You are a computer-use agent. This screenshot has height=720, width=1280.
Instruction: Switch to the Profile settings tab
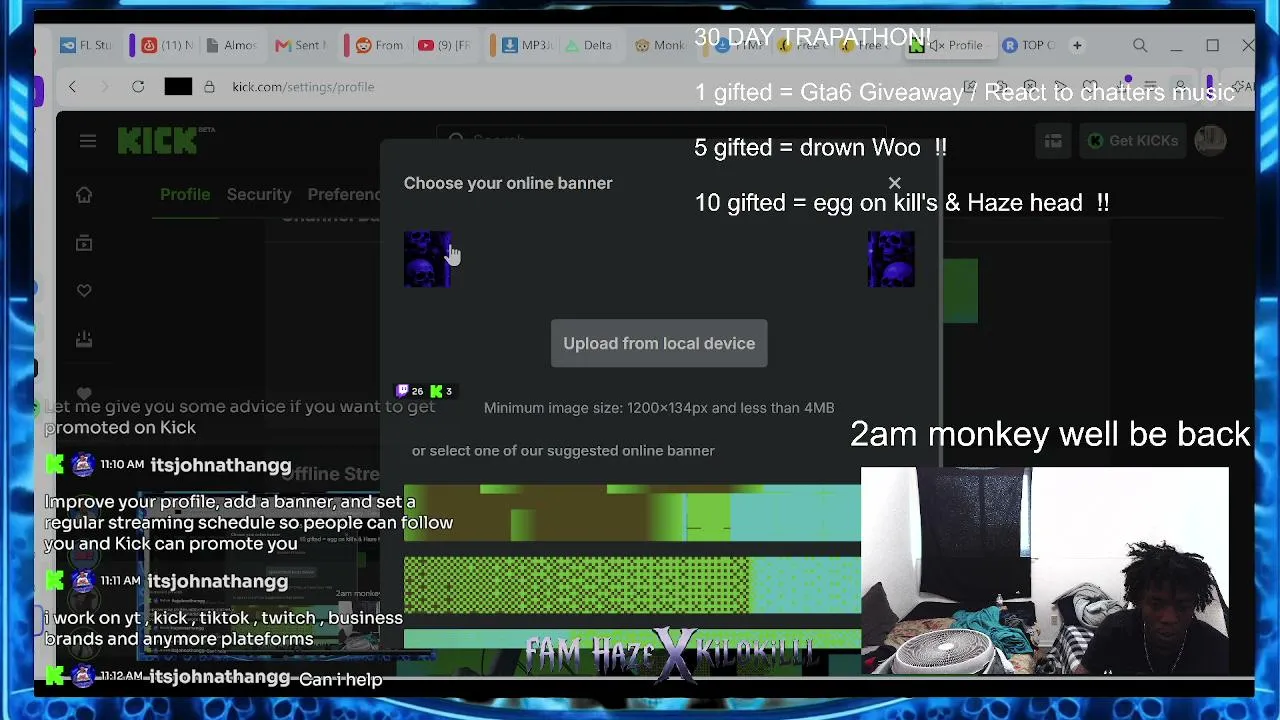tap(185, 194)
